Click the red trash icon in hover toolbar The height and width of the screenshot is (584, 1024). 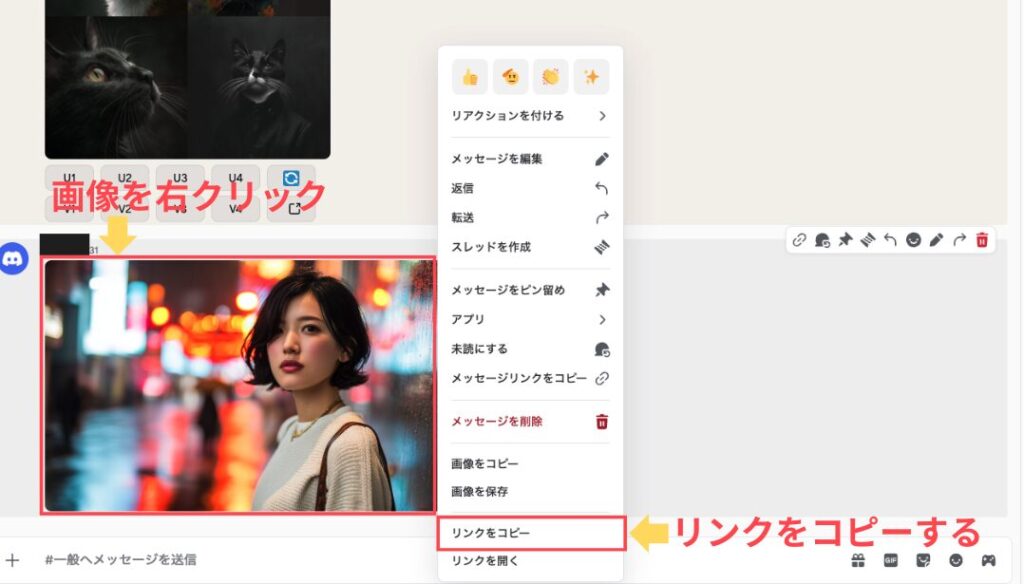982,240
